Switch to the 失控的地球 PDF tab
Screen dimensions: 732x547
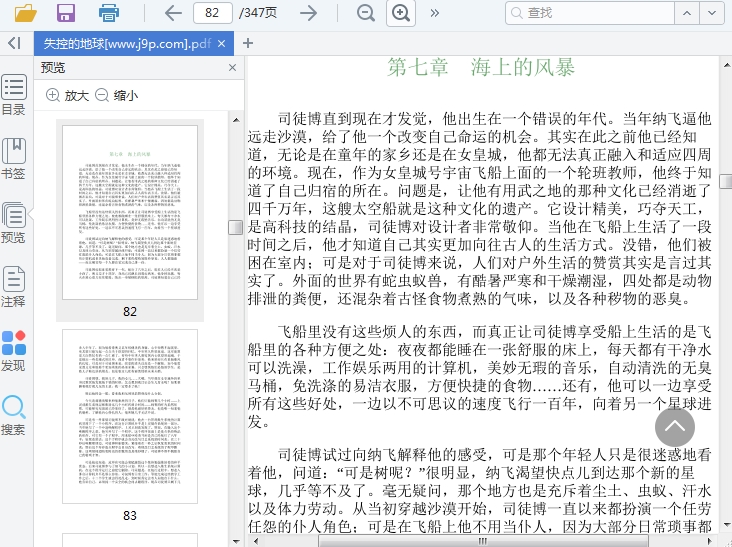[126, 44]
